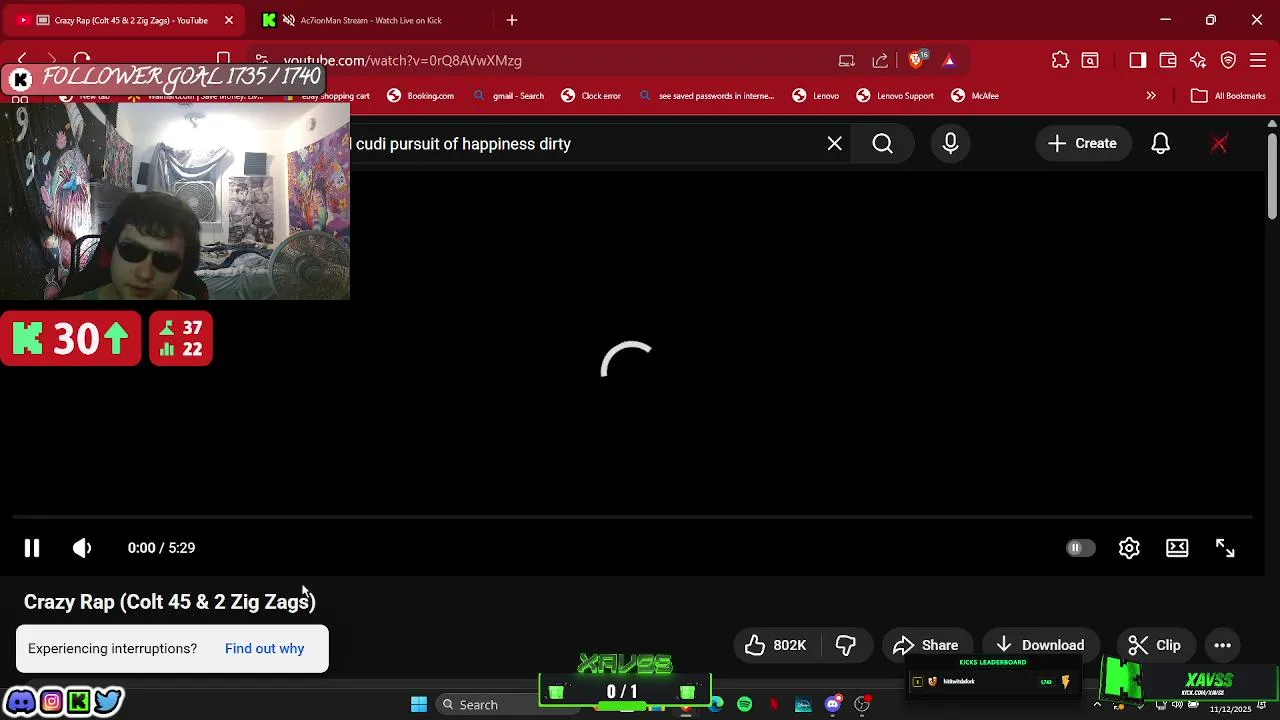Open the Brave Wallet icon
This screenshot has height=720, width=1280.
click(1167, 60)
